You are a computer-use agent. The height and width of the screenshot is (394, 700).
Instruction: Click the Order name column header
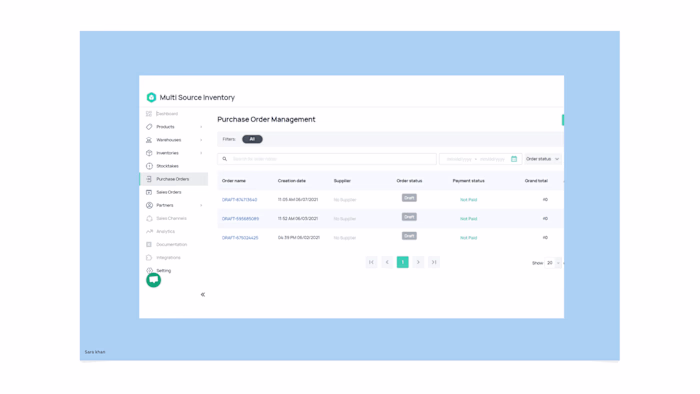pos(234,181)
